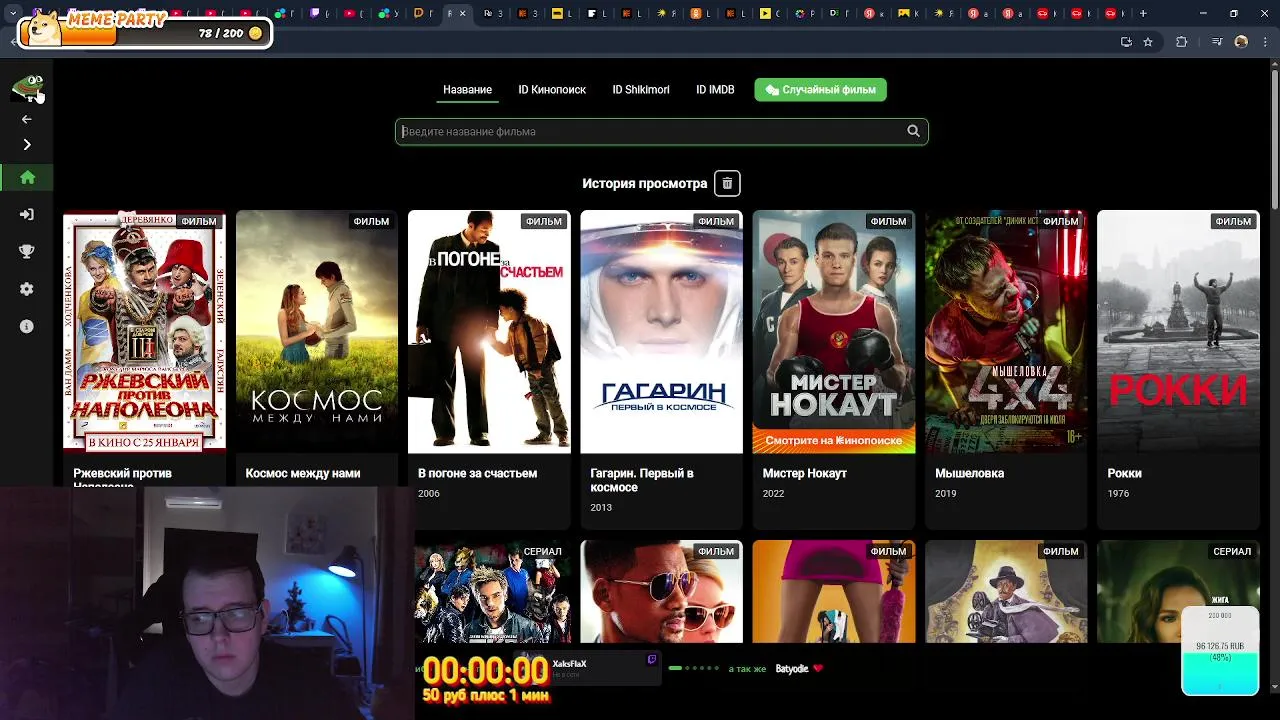Click the bookmark star in address bar
Screen dimensions: 1280x720
(1148, 42)
